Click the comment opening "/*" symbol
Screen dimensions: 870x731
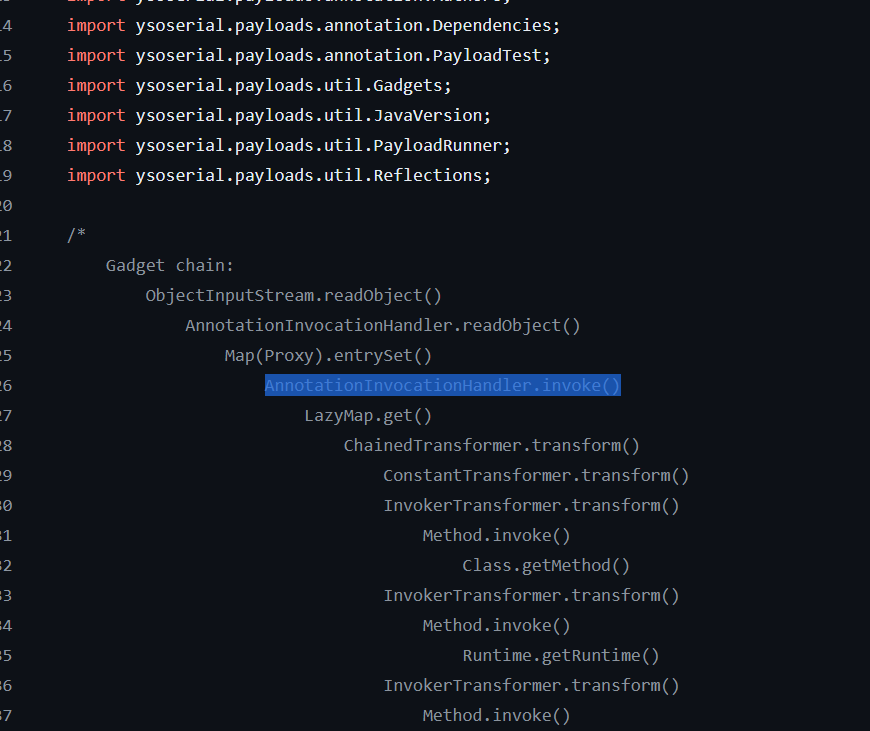click(x=76, y=236)
